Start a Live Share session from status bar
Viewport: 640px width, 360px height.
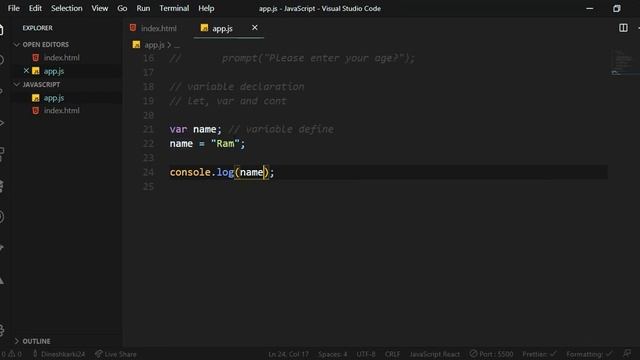point(116,354)
